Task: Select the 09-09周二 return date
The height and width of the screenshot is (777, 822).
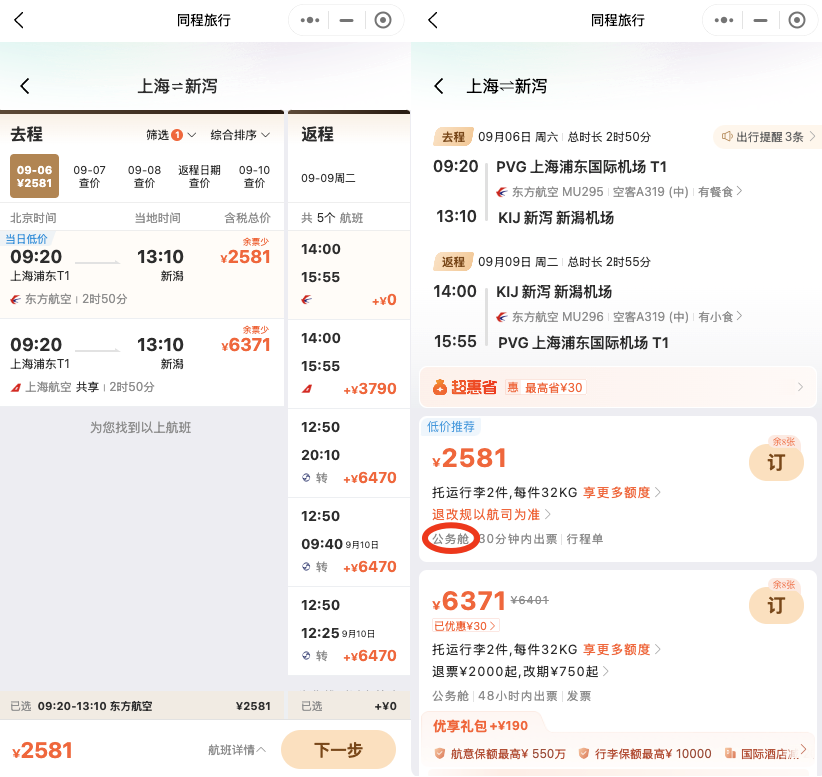Action: tap(328, 178)
